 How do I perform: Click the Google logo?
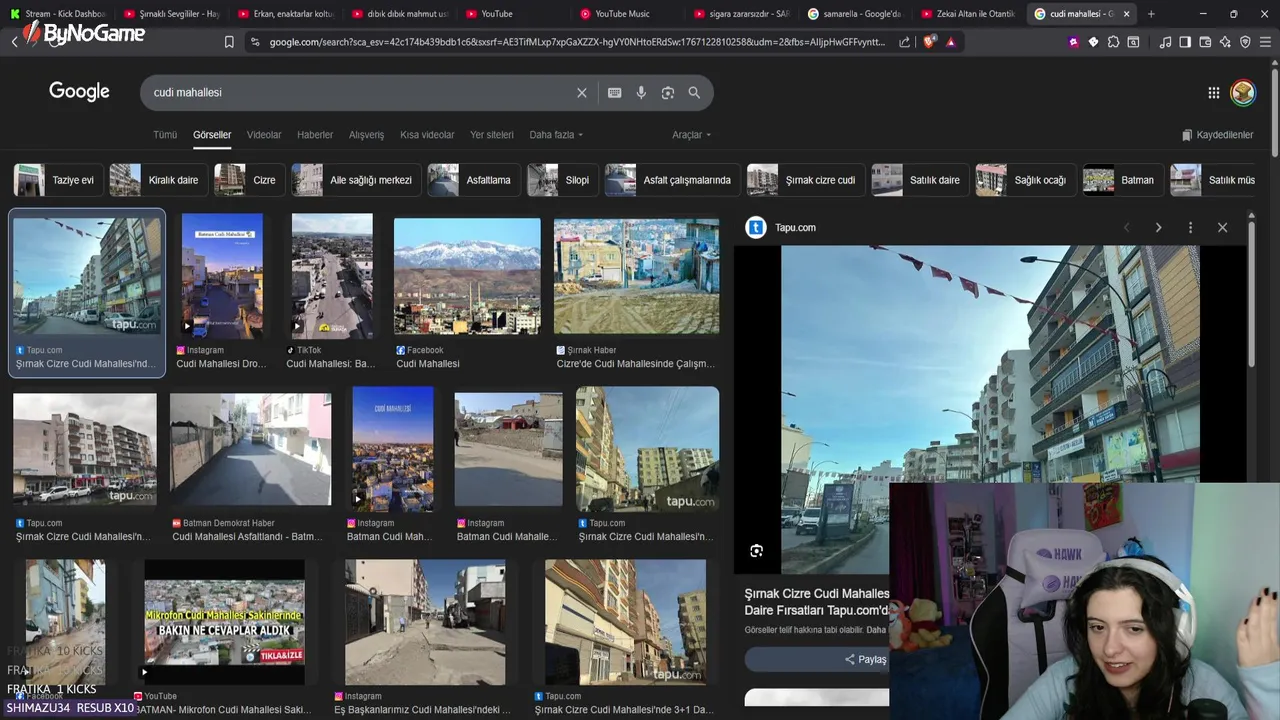click(79, 92)
